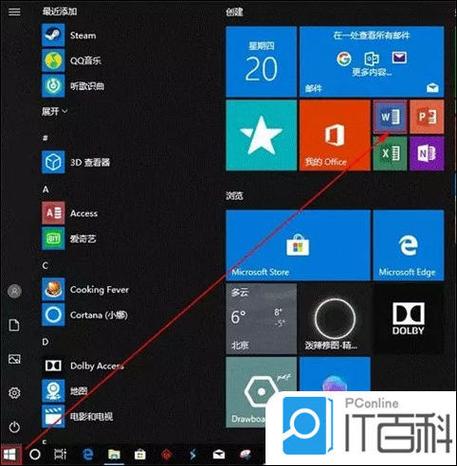This screenshot has height=466, width=457.
Task: Click the Windows Start button on taskbar
Action: click(10, 454)
